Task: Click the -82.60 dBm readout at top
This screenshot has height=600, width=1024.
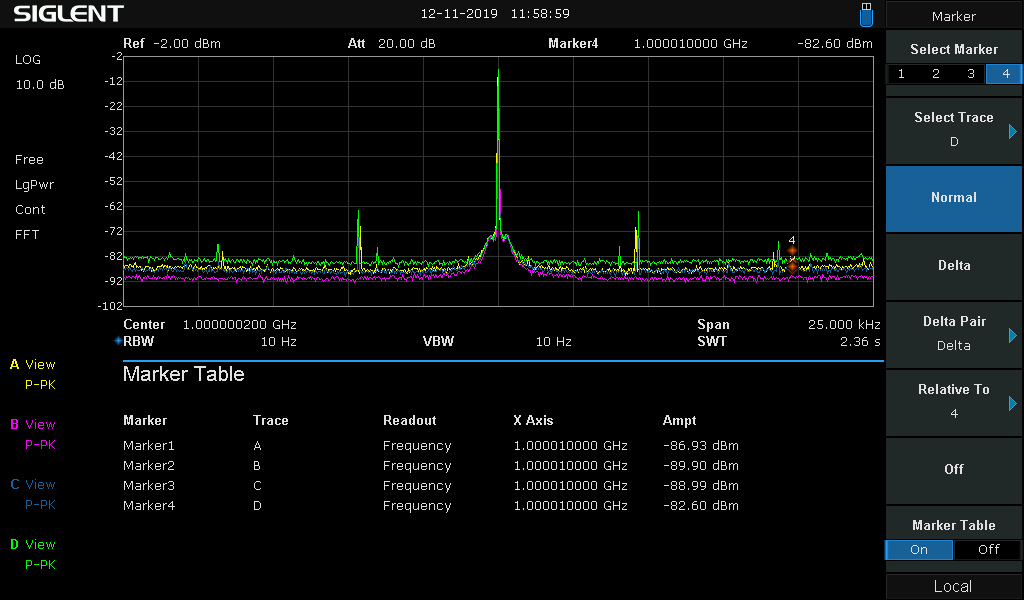Action: pos(835,44)
